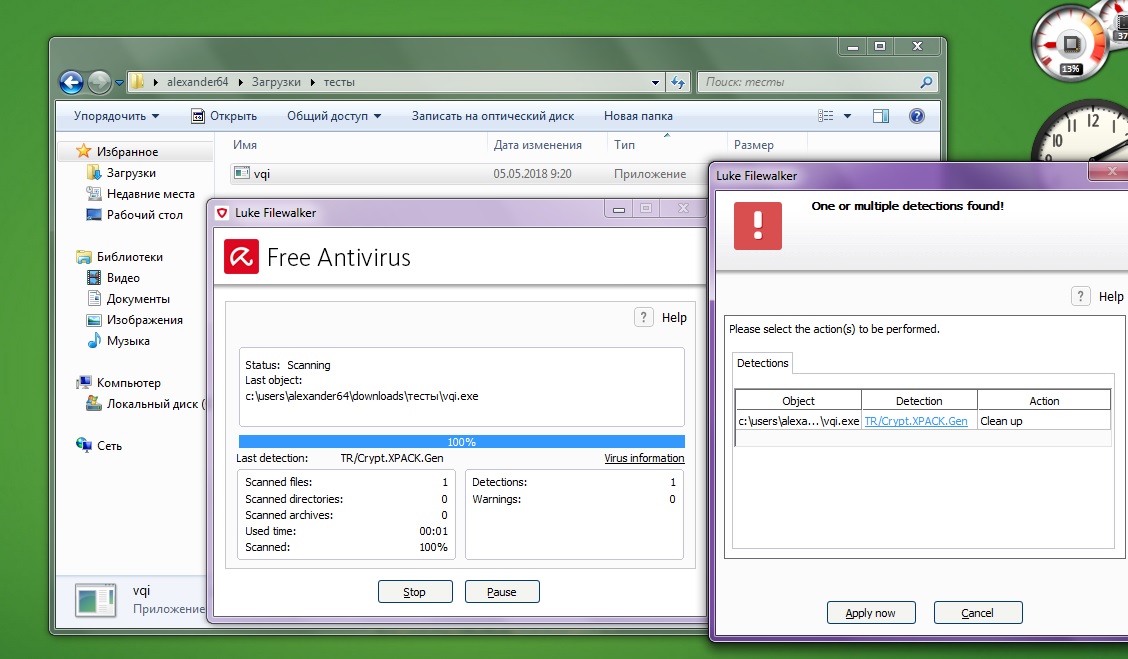Go back in the Explorer window
The image size is (1128, 659).
click(x=71, y=82)
